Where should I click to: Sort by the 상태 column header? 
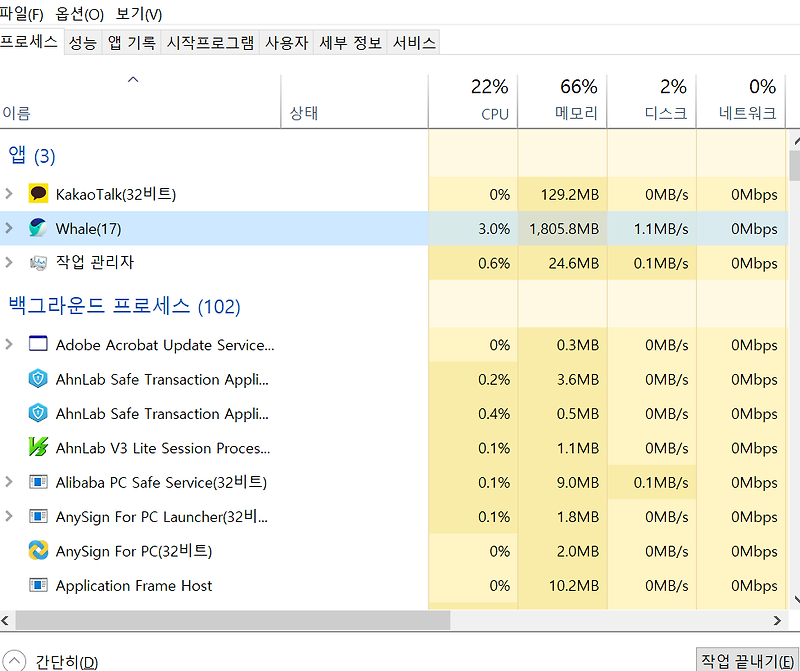(355, 102)
